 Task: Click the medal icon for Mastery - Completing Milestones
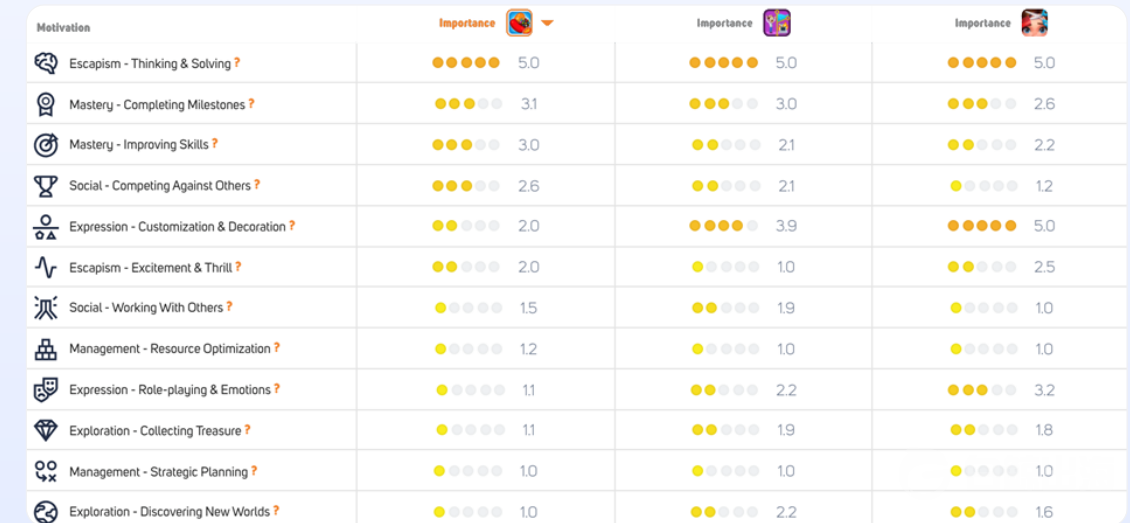point(46,104)
